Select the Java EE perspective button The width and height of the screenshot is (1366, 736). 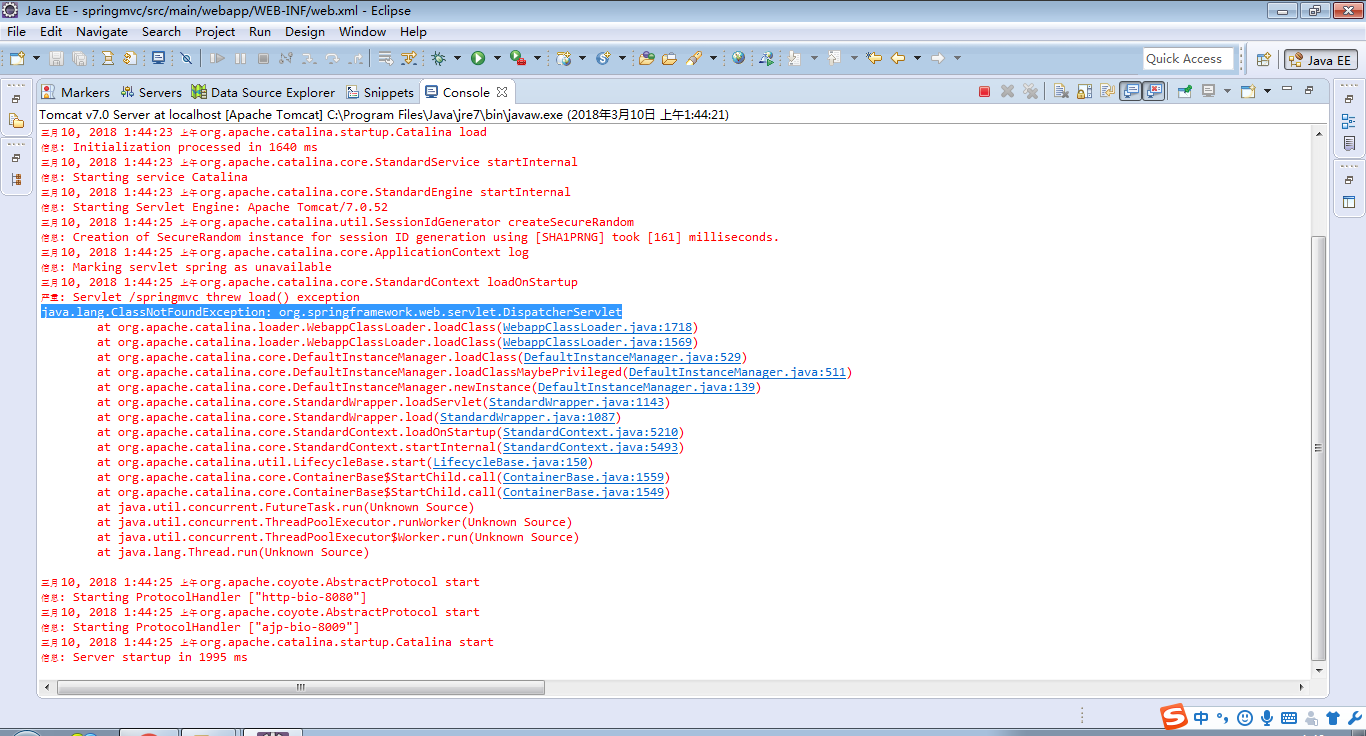[1321, 60]
